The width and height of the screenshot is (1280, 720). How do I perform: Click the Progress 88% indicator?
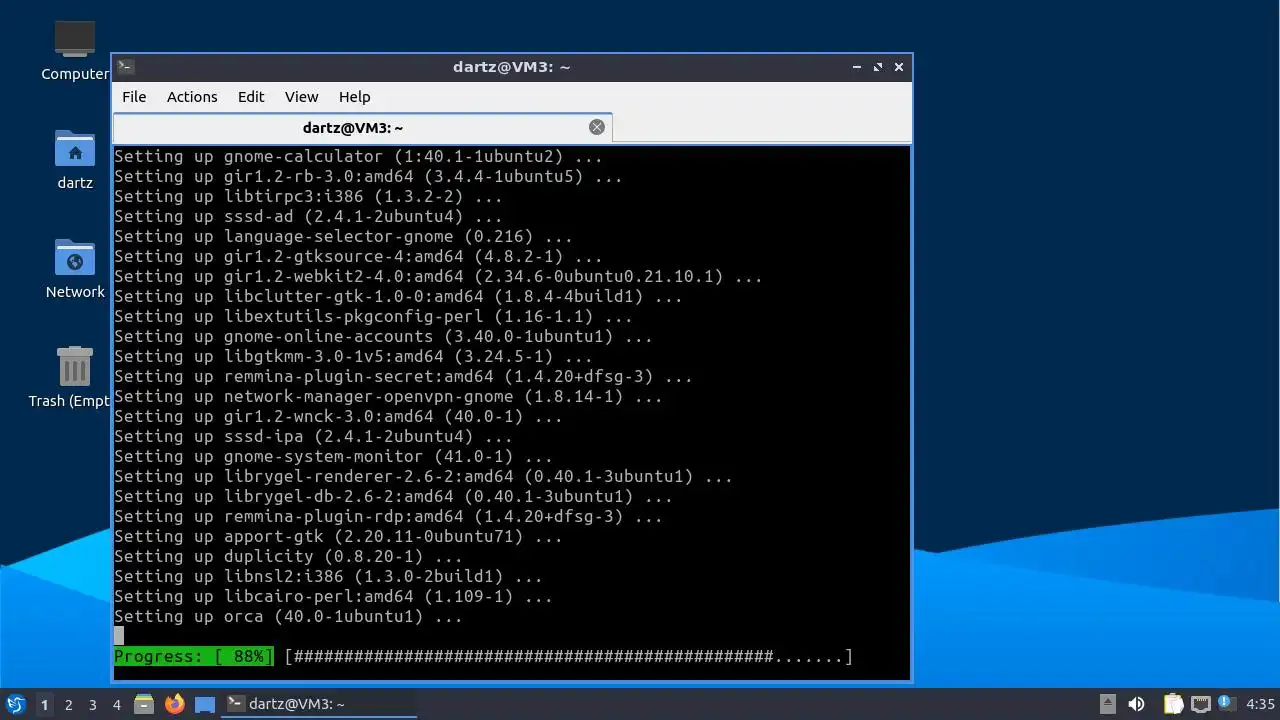click(x=193, y=656)
